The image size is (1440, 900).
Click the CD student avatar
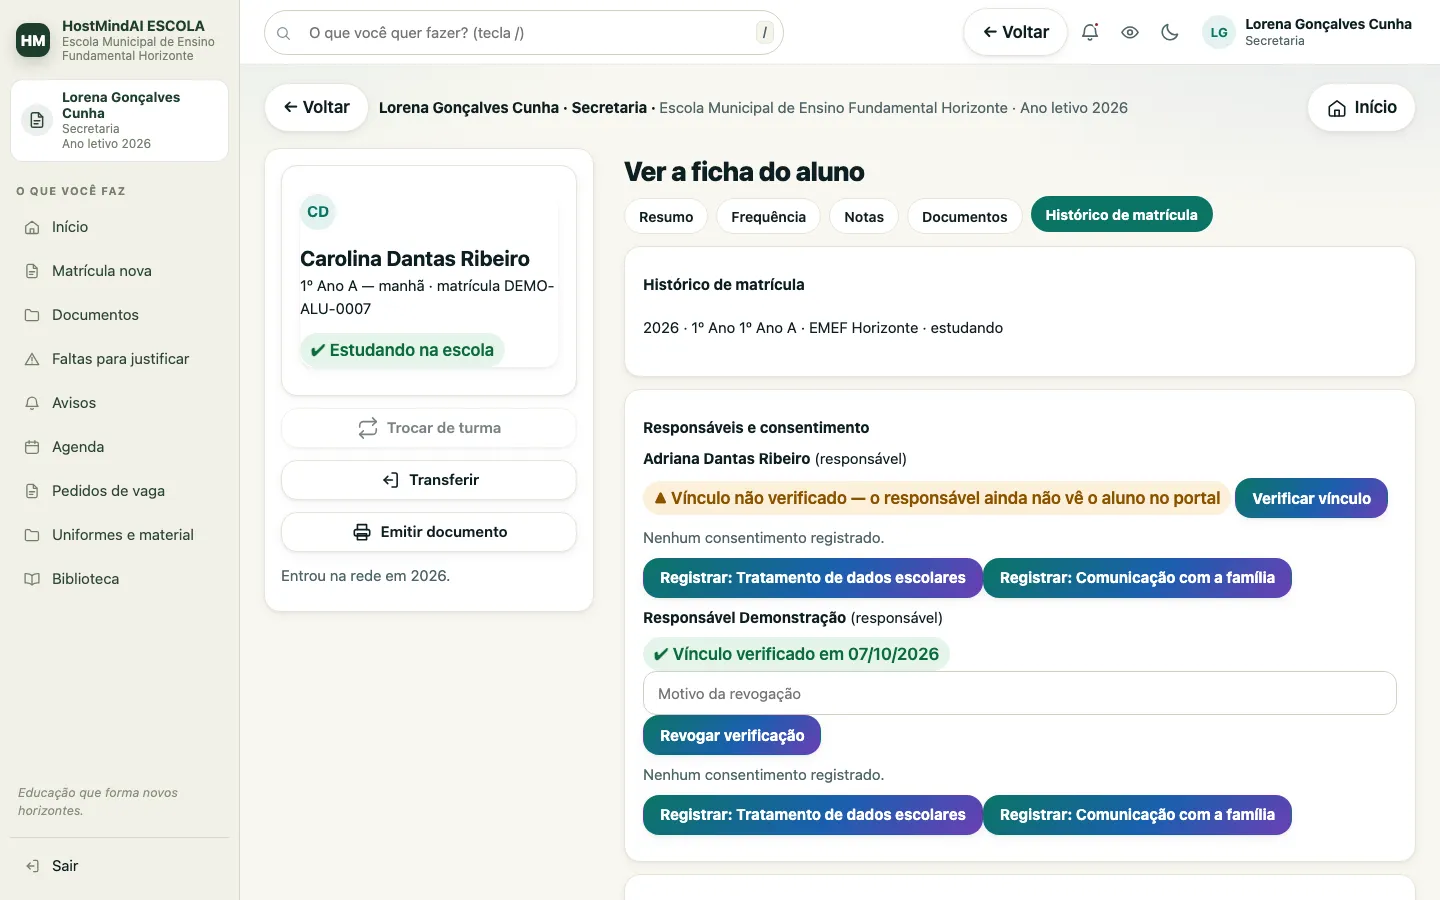tap(318, 212)
